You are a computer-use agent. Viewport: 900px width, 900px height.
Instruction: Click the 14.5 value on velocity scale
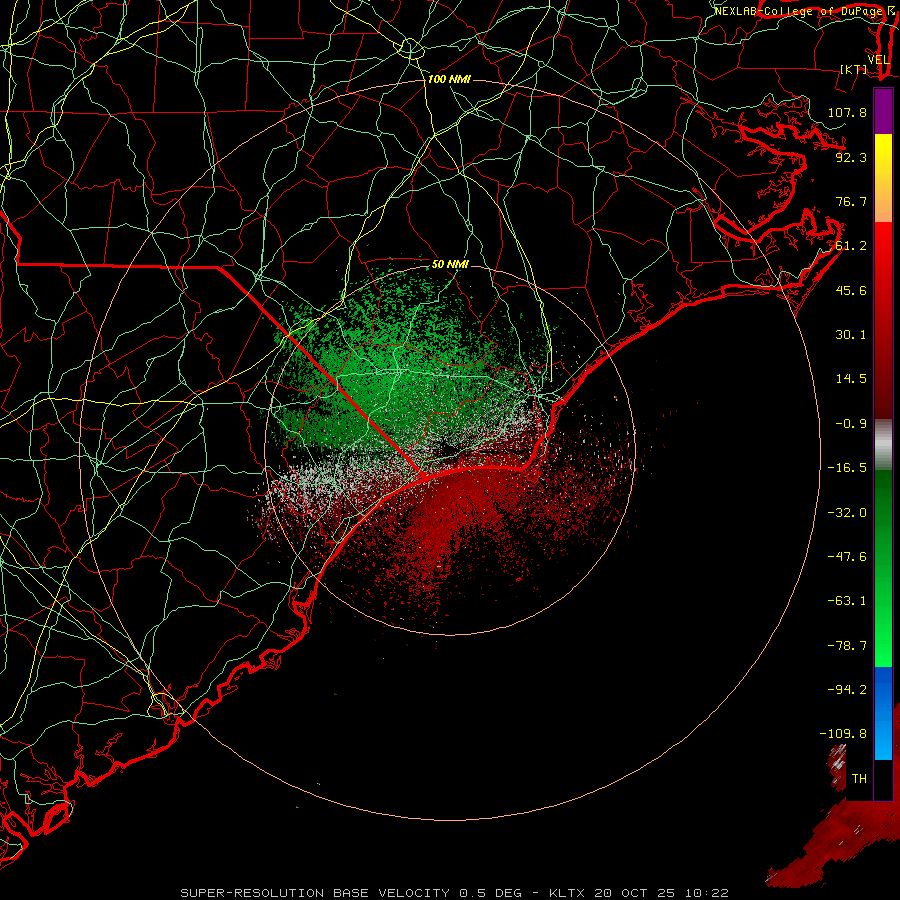coord(851,379)
